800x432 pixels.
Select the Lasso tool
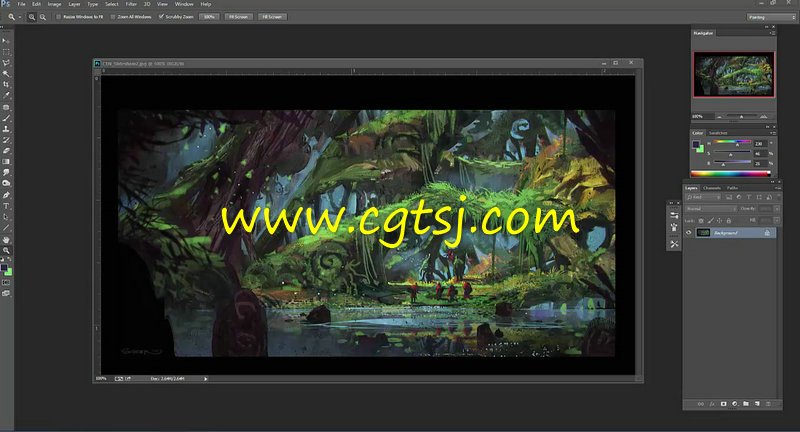point(6,63)
